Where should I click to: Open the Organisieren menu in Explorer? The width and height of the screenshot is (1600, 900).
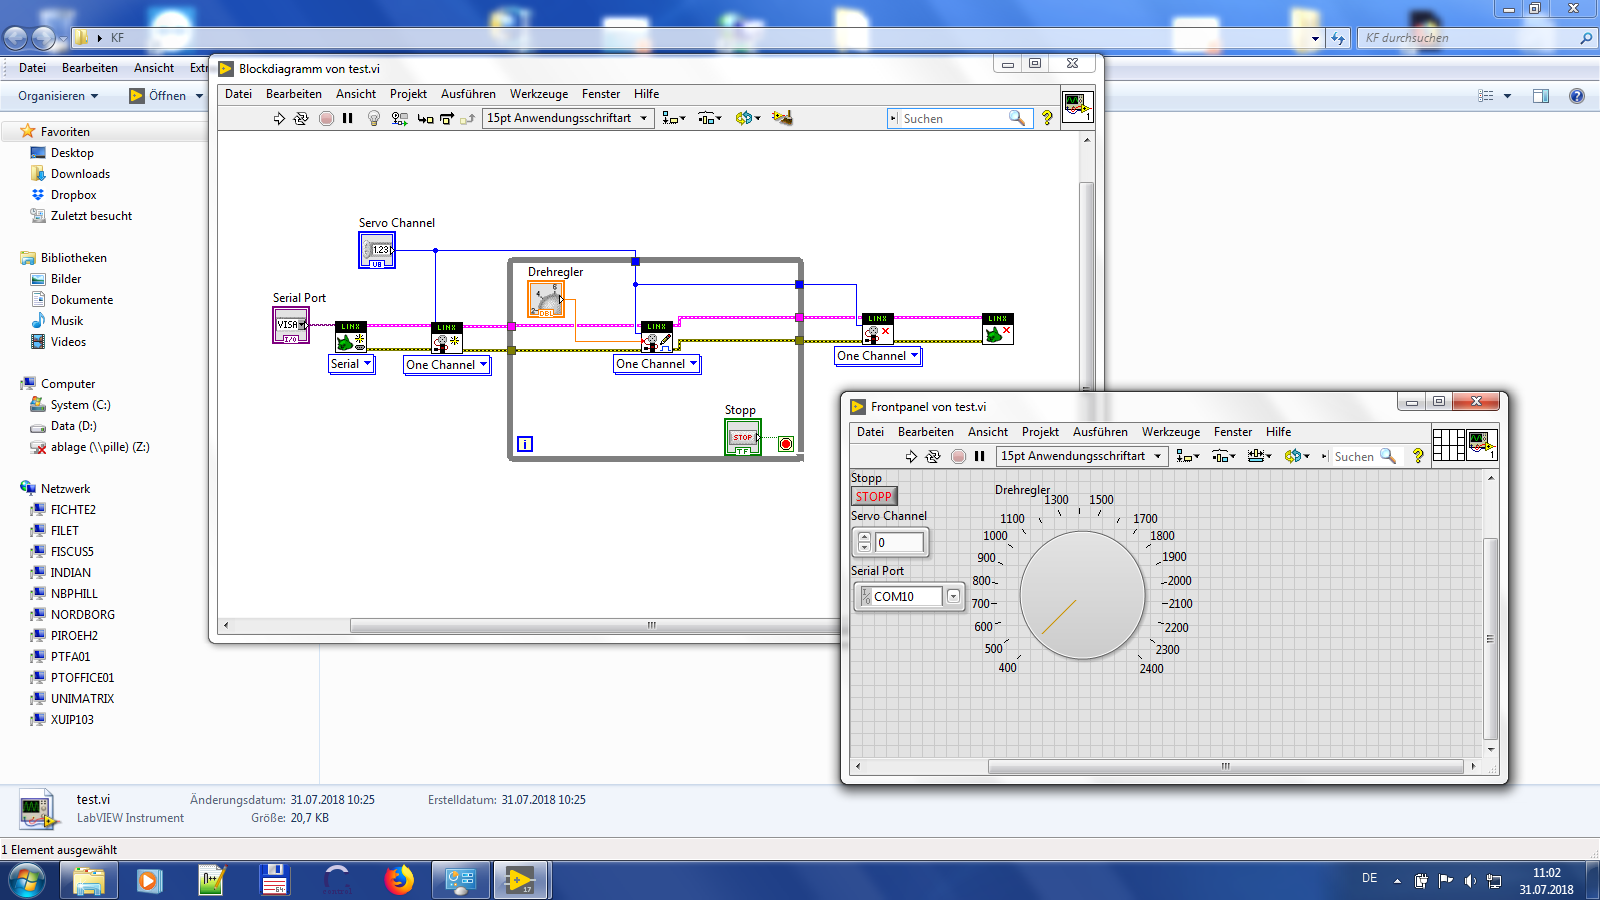coord(58,96)
